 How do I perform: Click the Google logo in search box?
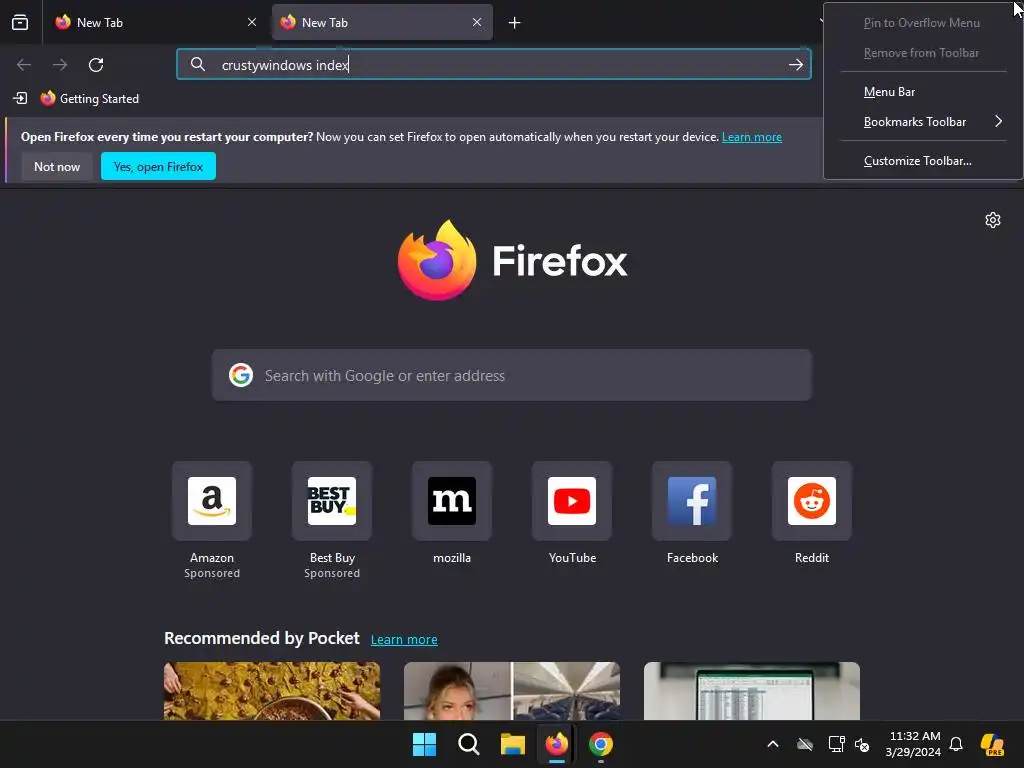(241, 376)
